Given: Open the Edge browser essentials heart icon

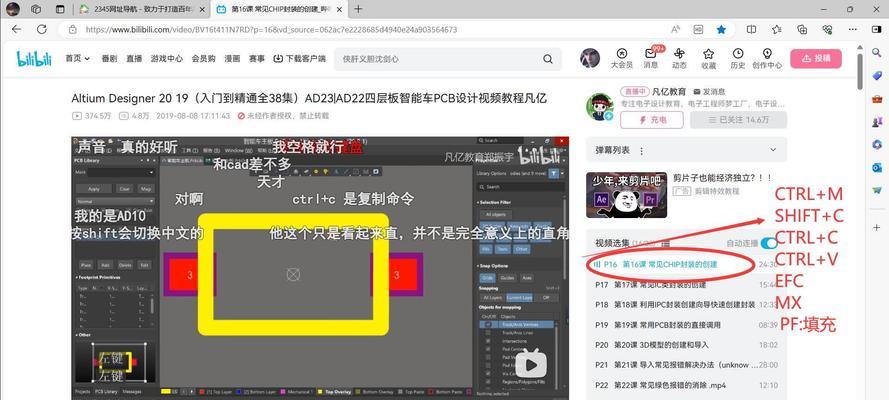Looking at the screenshot, I should (827, 29).
